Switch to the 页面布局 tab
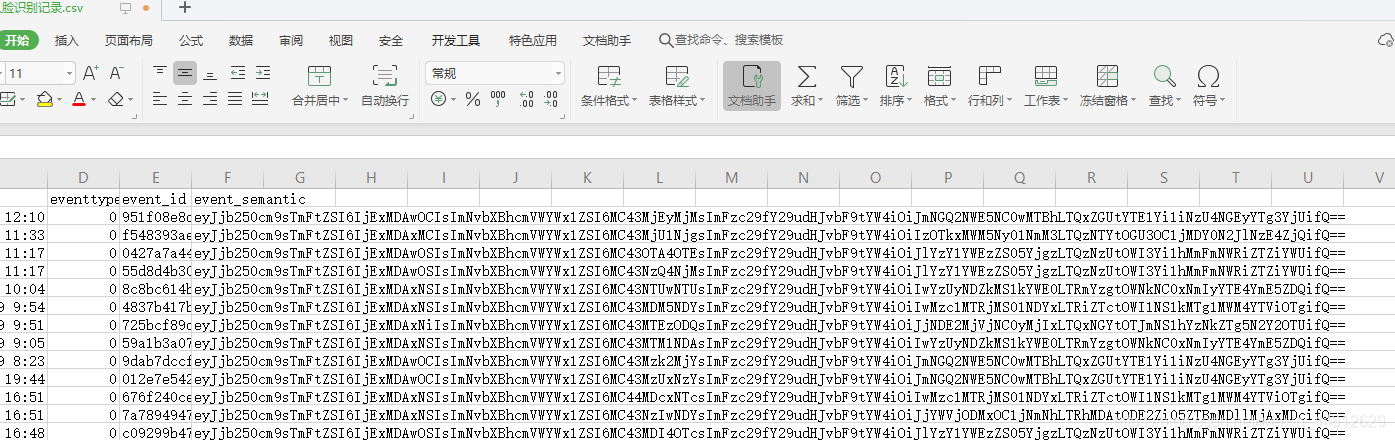 click(x=129, y=40)
